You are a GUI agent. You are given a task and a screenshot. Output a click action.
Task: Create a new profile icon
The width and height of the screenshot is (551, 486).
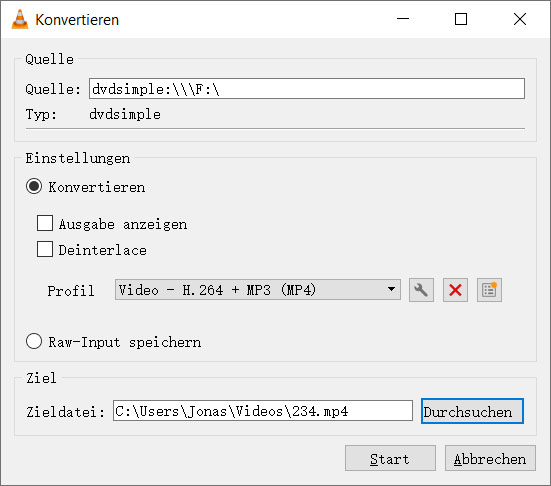(x=489, y=290)
